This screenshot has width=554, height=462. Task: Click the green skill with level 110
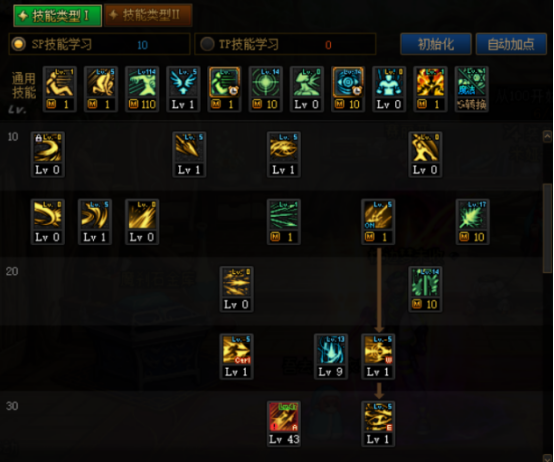click(x=142, y=89)
